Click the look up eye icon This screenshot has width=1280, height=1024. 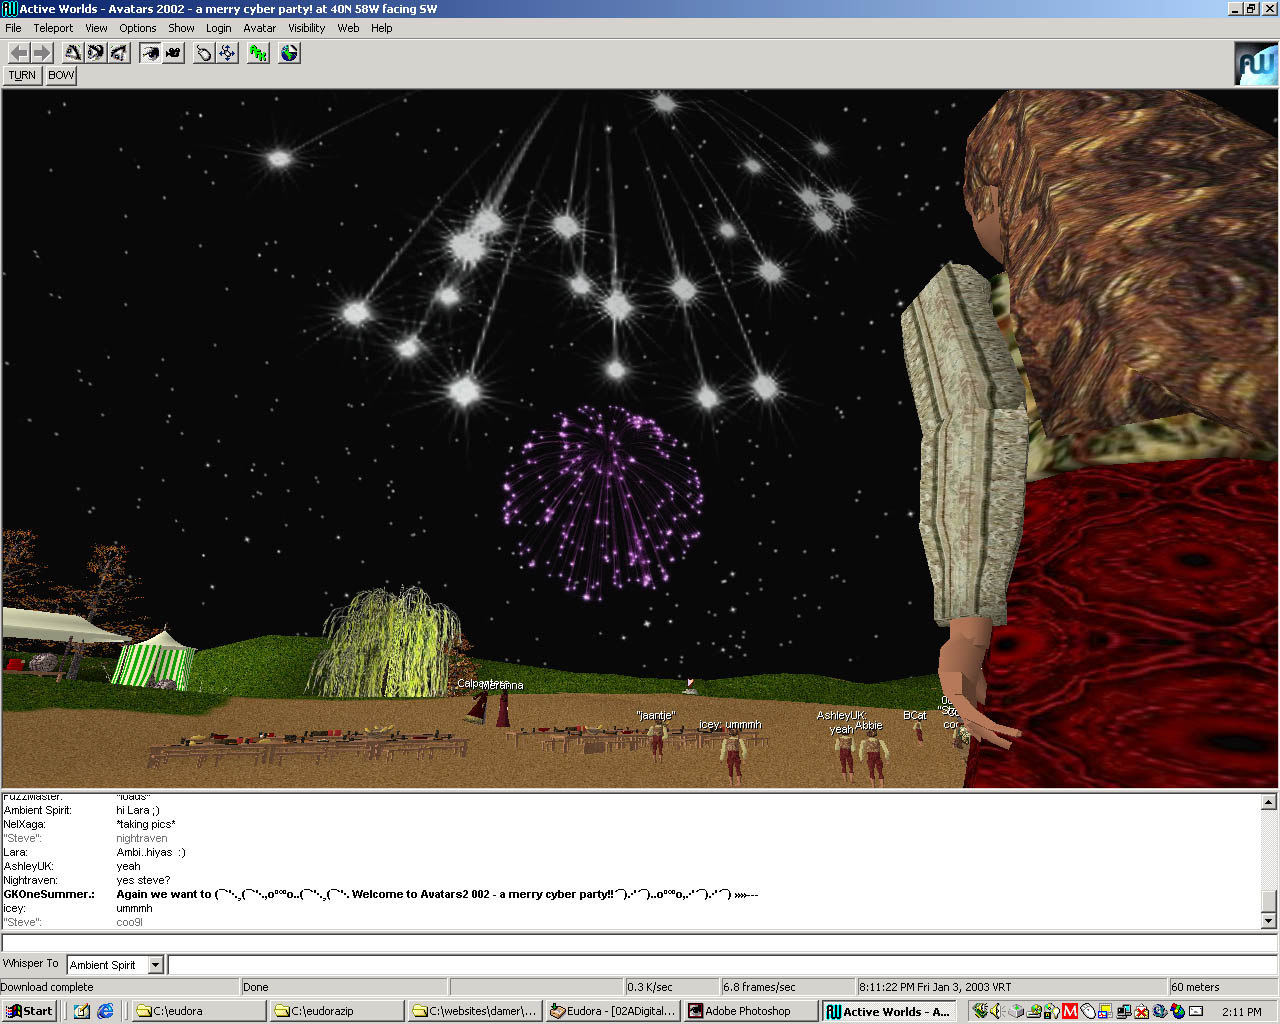(x=73, y=53)
